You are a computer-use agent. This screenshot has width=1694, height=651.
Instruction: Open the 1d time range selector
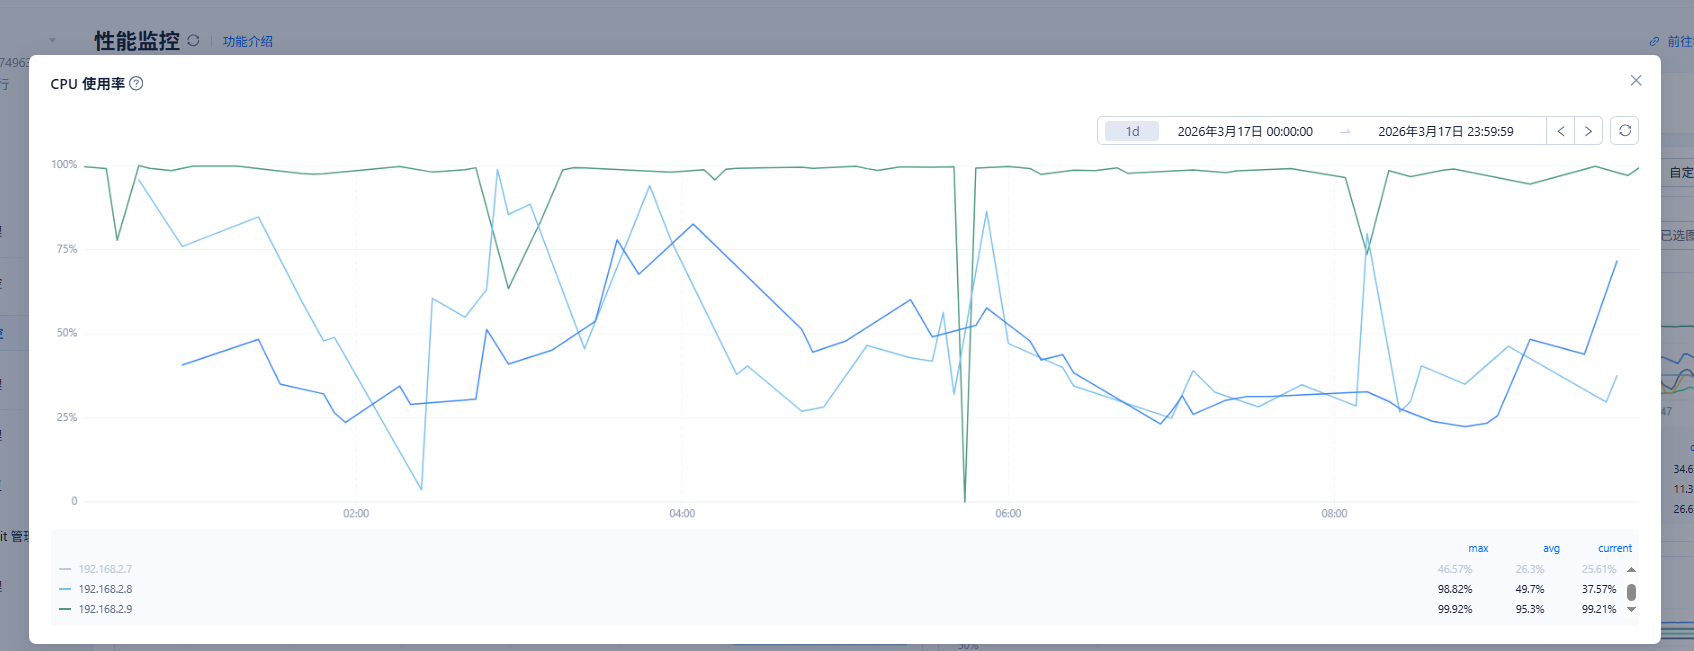coord(1132,131)
